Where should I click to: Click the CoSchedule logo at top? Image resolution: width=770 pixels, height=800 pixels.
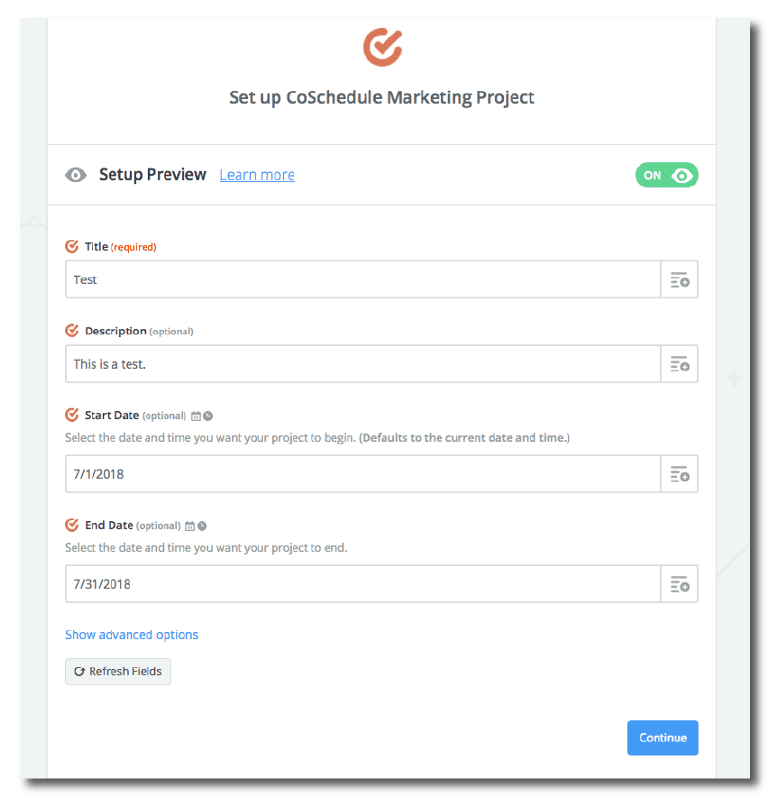tap(382, 46)
